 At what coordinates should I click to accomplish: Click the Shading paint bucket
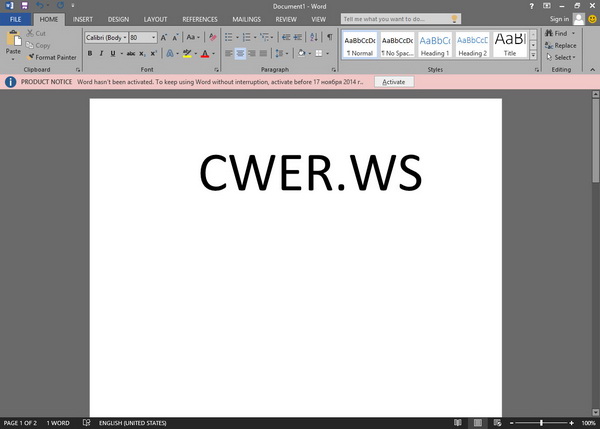[302, 53]
